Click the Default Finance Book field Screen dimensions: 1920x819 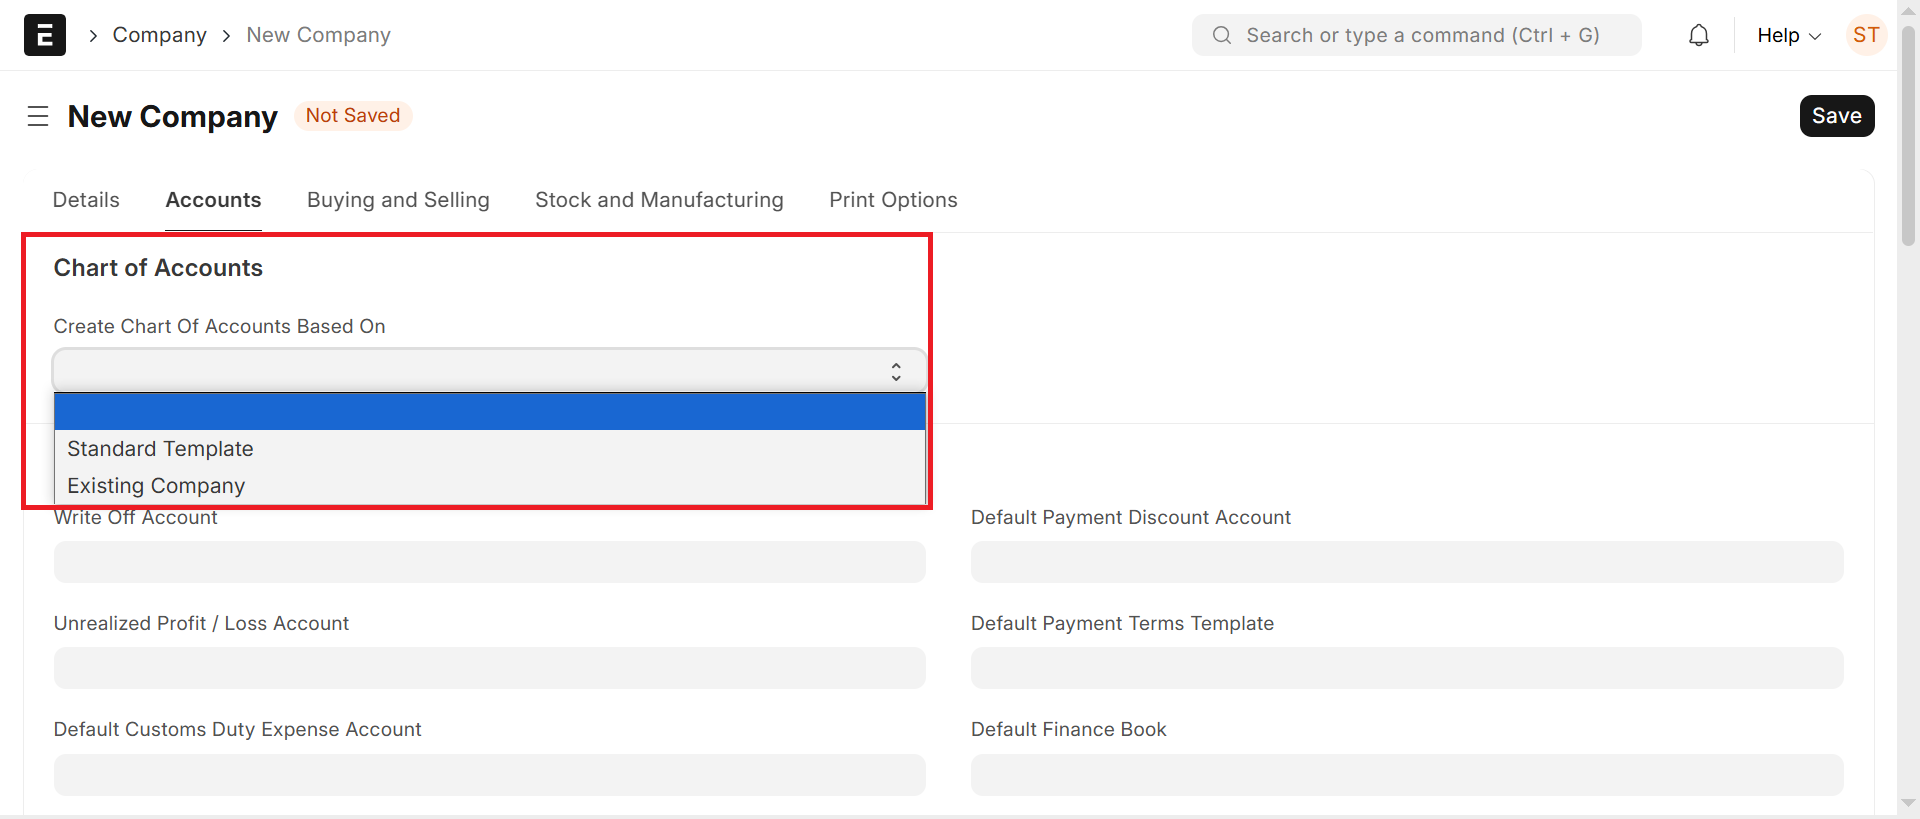click(1406, 775)
